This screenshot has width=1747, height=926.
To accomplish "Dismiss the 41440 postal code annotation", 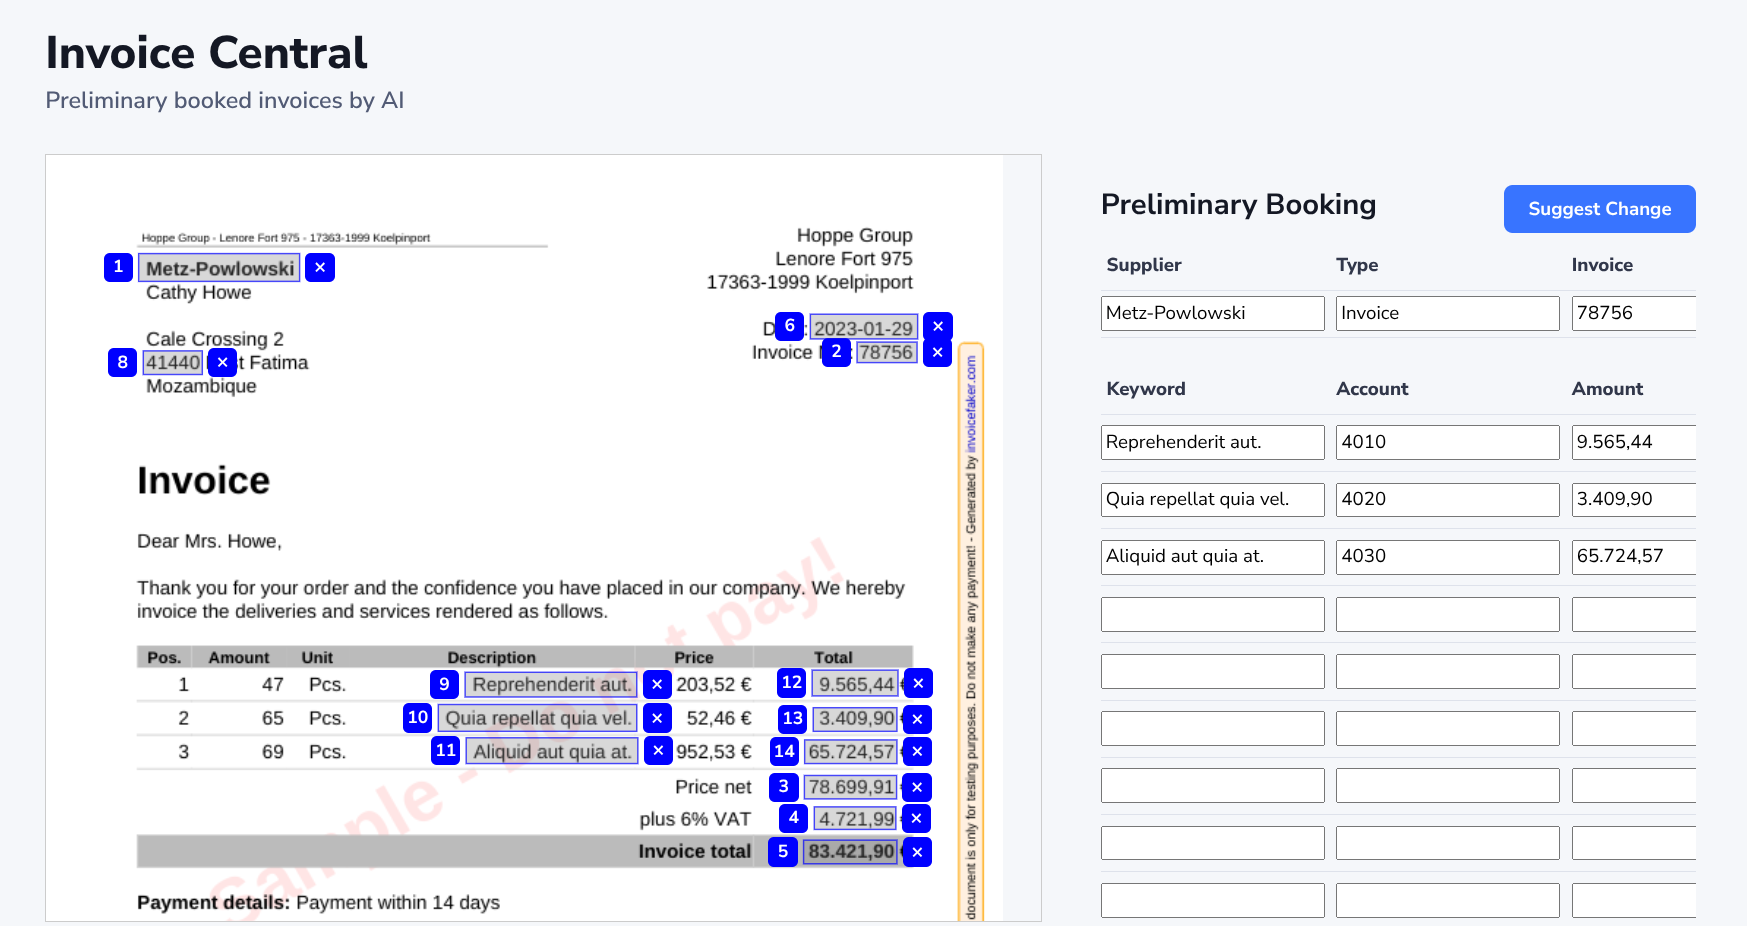I will (x=223, y=363).
